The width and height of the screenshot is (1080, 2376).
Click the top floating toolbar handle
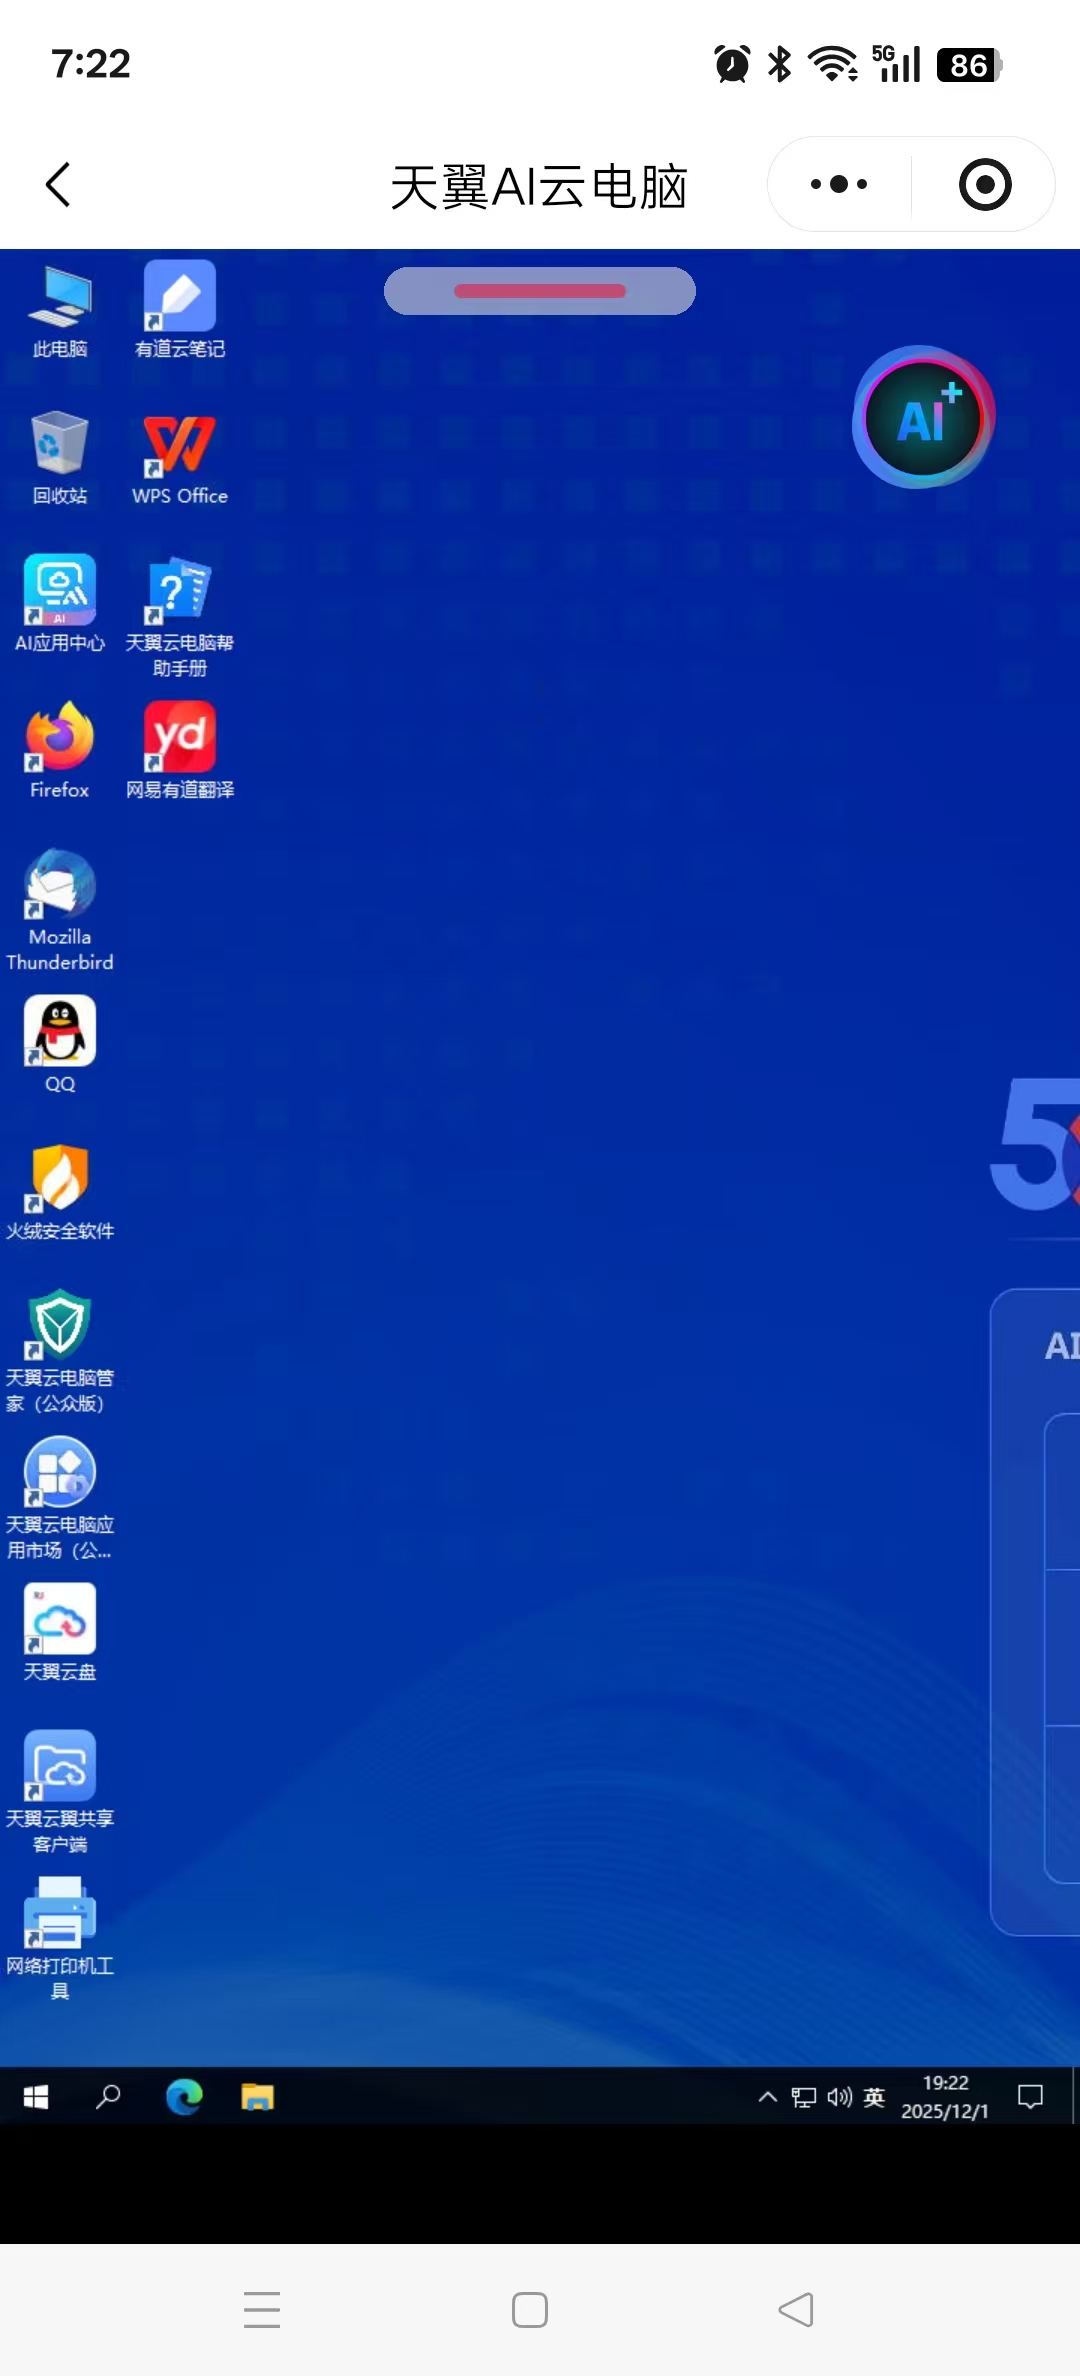tap(540, 291)
